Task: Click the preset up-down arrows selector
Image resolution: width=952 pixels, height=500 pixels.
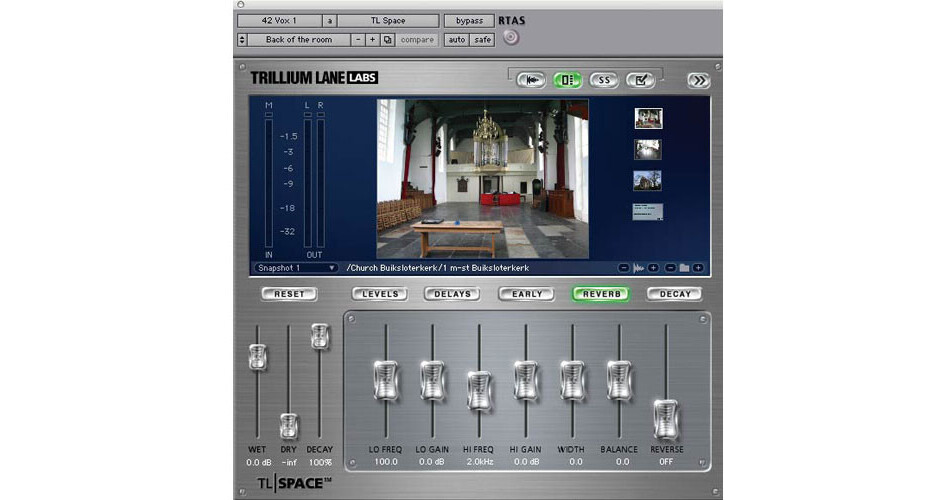Action: click(x=242, y=39)
